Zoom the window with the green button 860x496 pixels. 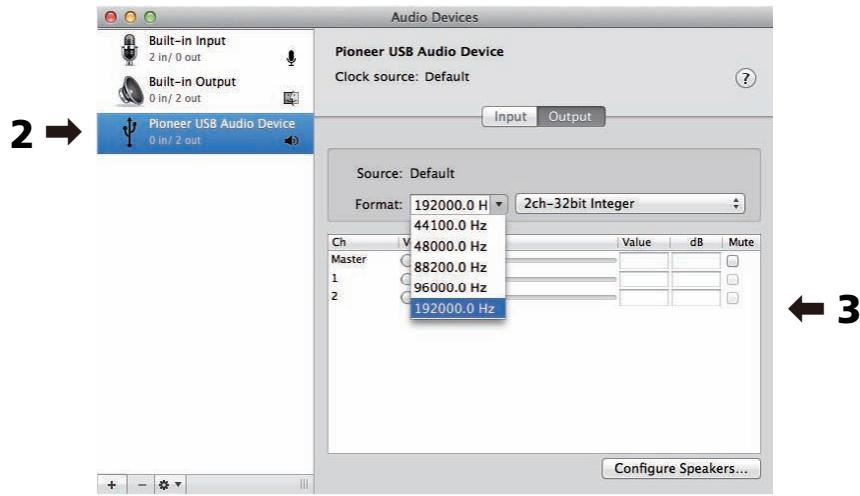pos(150,17)
